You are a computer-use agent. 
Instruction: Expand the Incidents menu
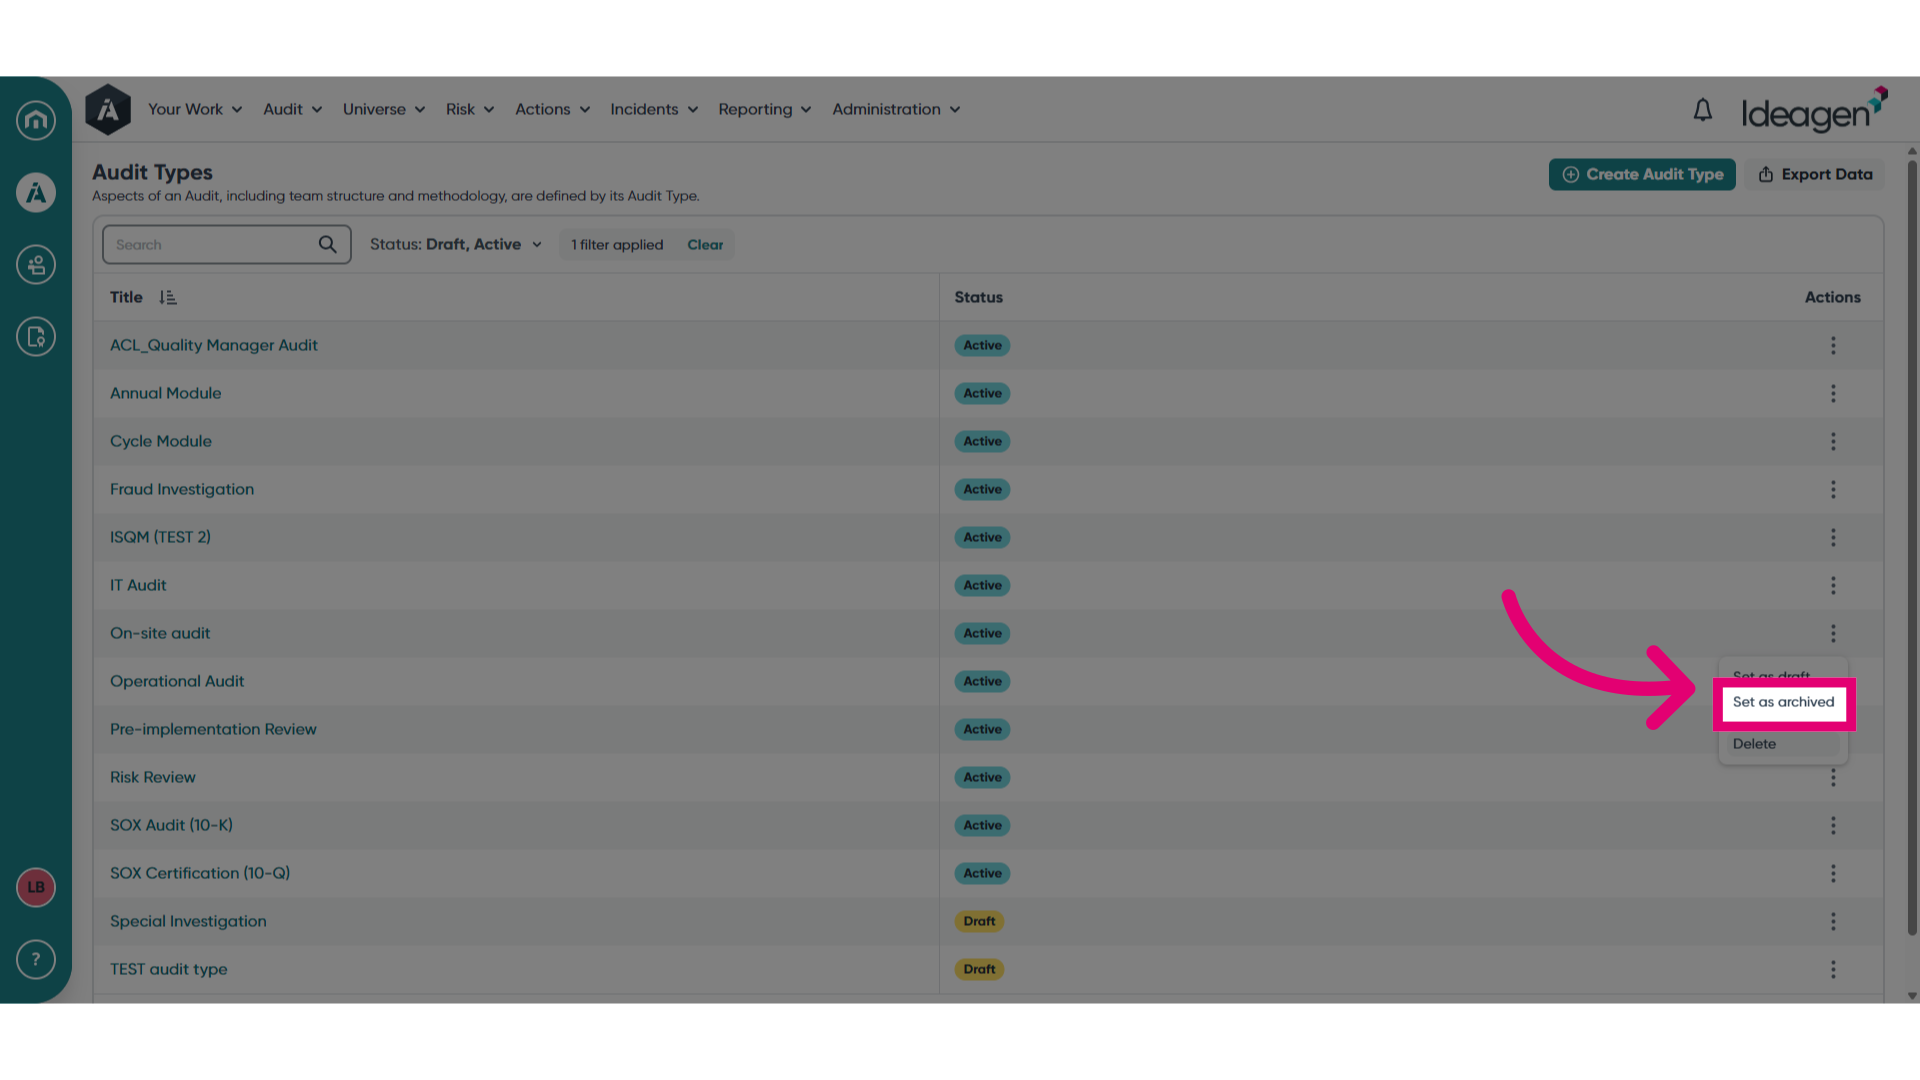click(654, 110)
